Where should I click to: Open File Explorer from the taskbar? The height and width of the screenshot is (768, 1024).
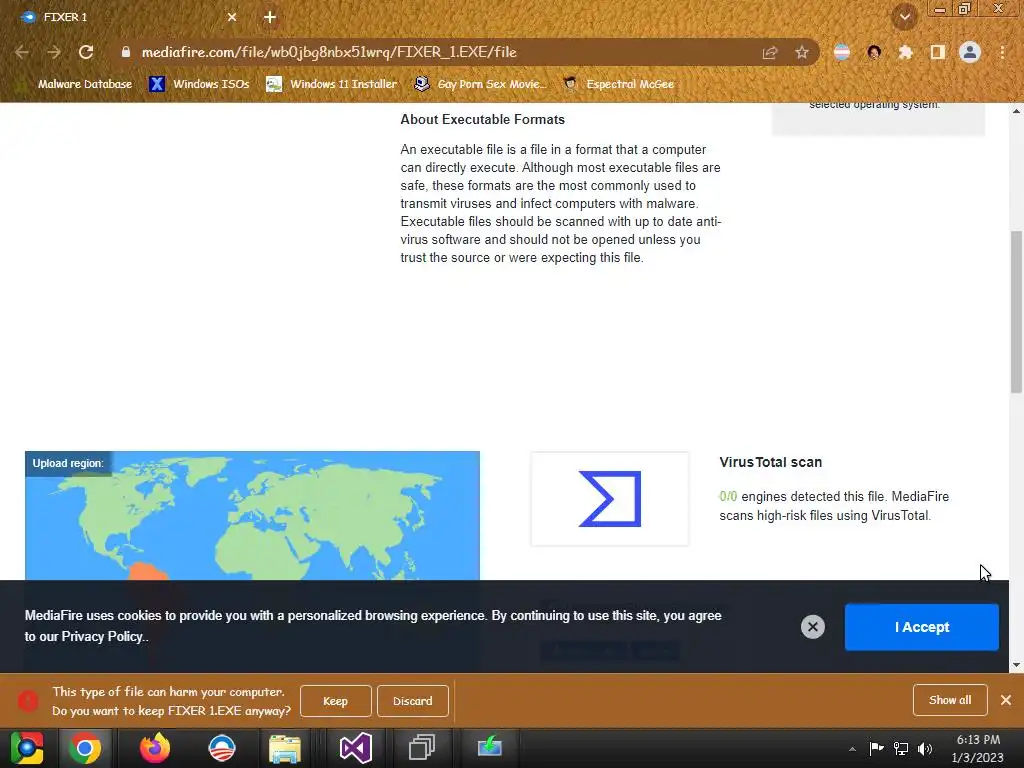click(x=285, y=748)
